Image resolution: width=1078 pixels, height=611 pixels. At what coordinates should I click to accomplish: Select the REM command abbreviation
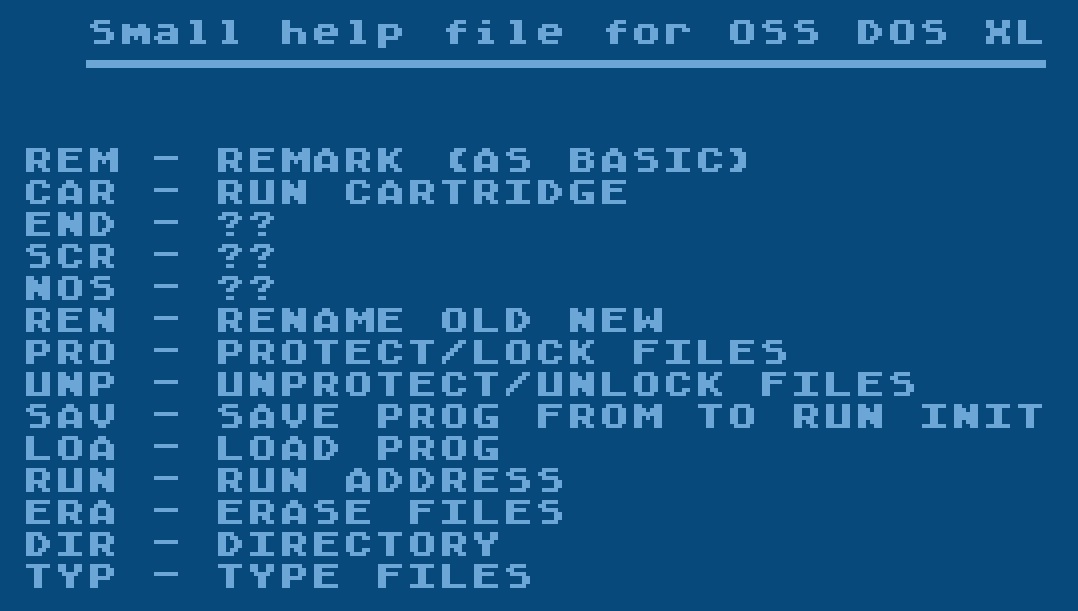tap(72, 160)
